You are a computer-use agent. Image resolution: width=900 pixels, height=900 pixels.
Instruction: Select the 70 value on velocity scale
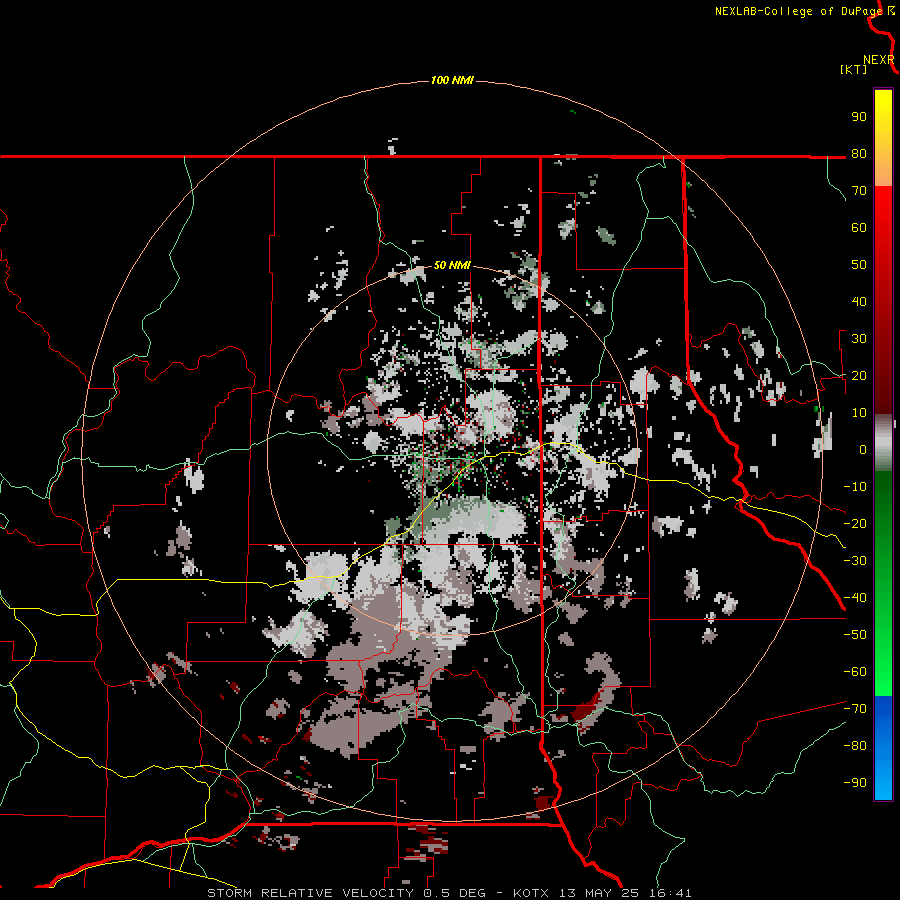(x=859, y=191)
